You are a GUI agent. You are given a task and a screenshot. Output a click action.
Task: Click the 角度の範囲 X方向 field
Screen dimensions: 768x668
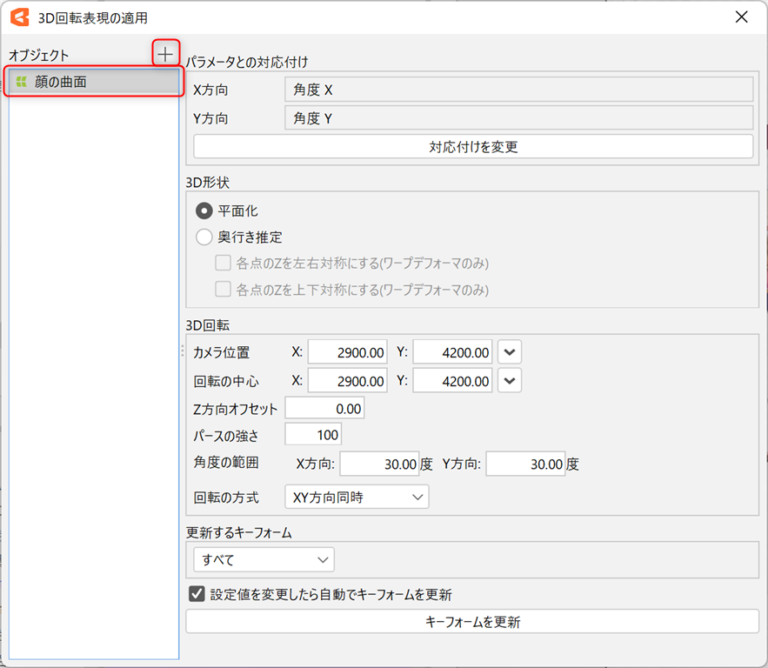[x=379, y=464]
